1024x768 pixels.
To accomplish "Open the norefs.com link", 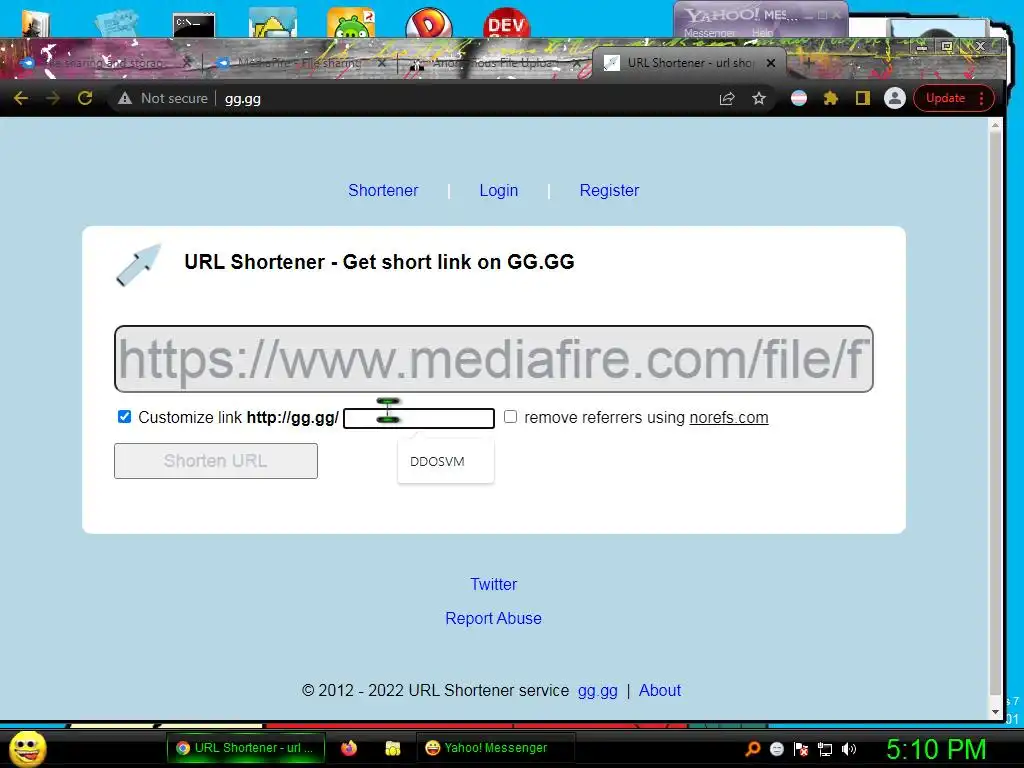I will coord(729,417).
